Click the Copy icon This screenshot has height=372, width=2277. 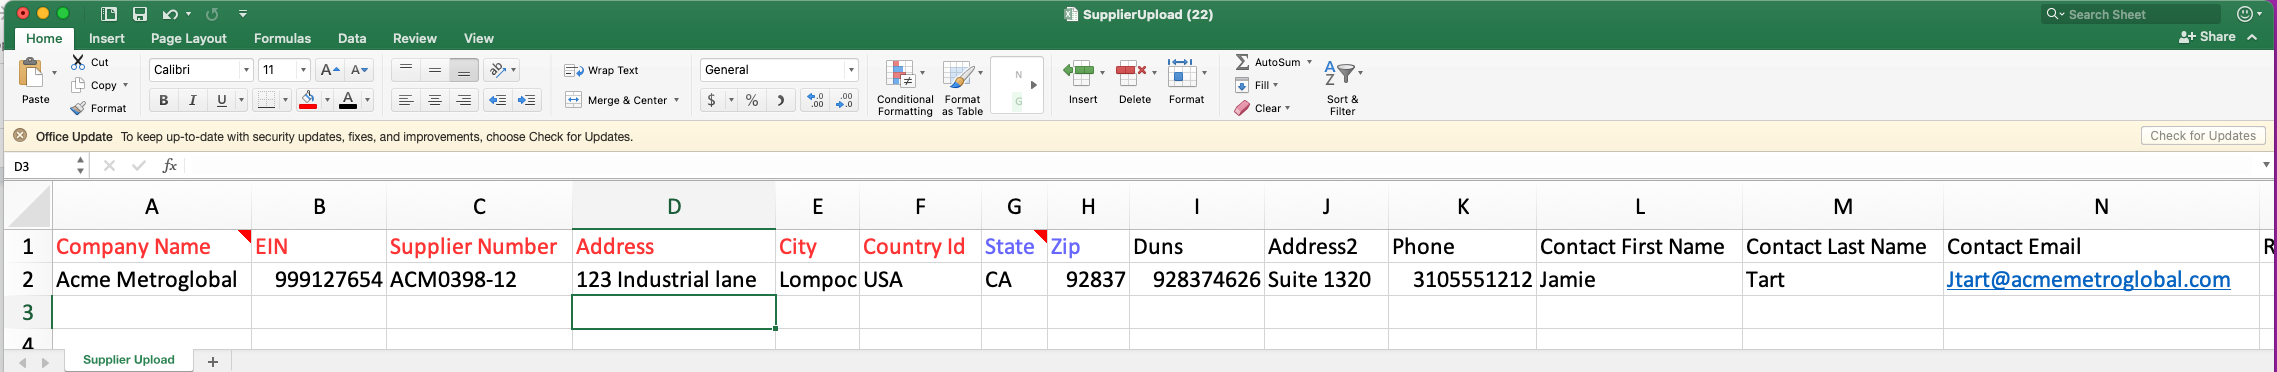tap(78, 85)
